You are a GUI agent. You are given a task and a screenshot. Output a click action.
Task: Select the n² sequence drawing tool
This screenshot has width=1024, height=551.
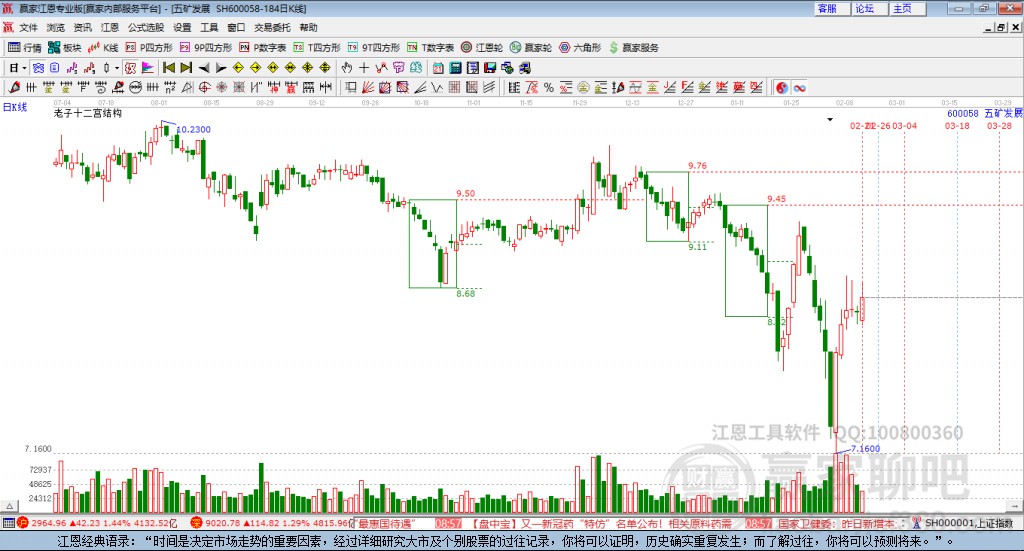click(x=170, y=87)
